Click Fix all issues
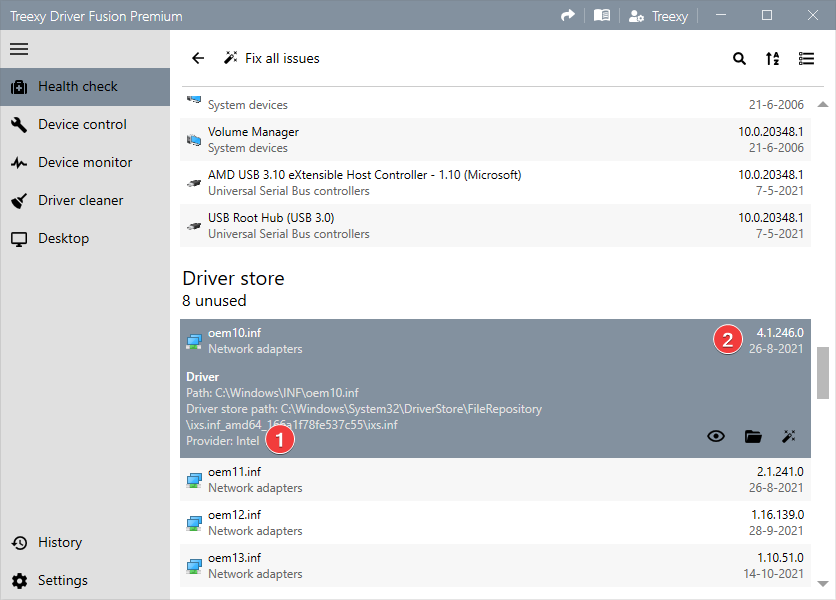This screenshot has width=836, height=600. tap(272, 58)
